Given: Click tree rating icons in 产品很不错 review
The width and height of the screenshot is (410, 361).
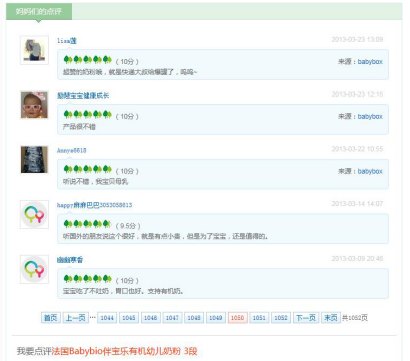Looking at the screenshot, I should click(x=87, y=115).
